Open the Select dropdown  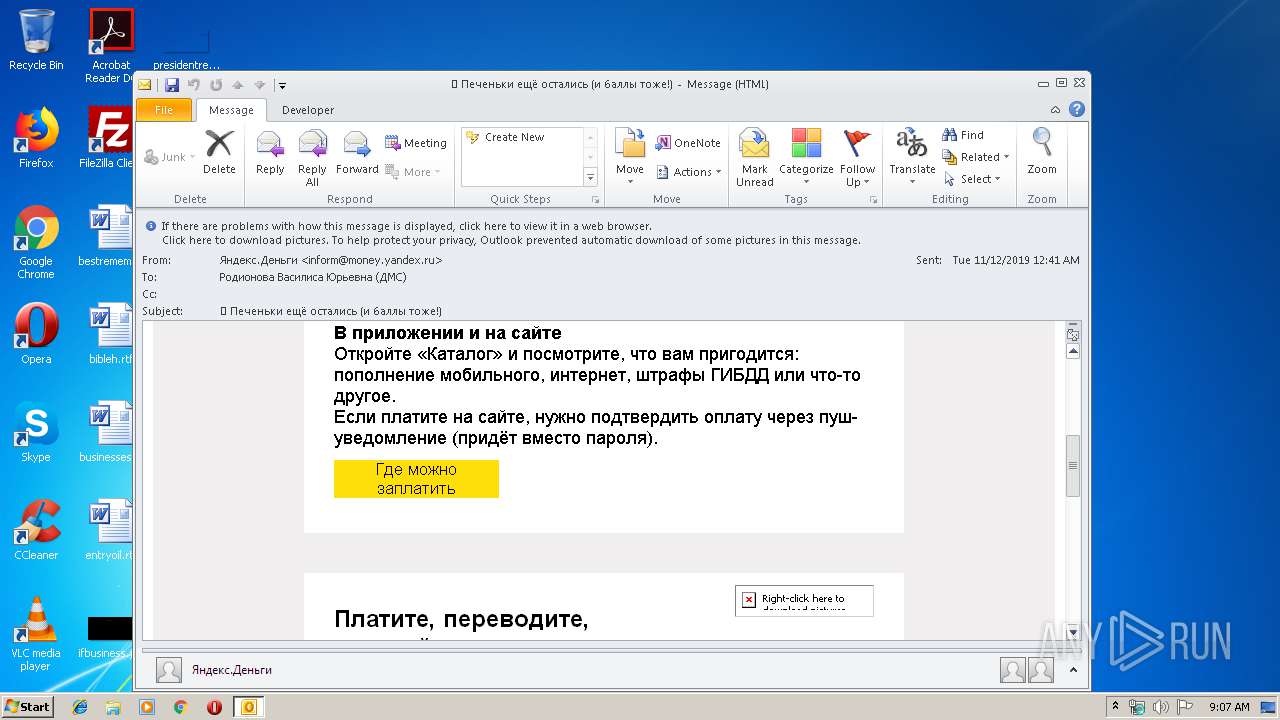coord(972,179)
